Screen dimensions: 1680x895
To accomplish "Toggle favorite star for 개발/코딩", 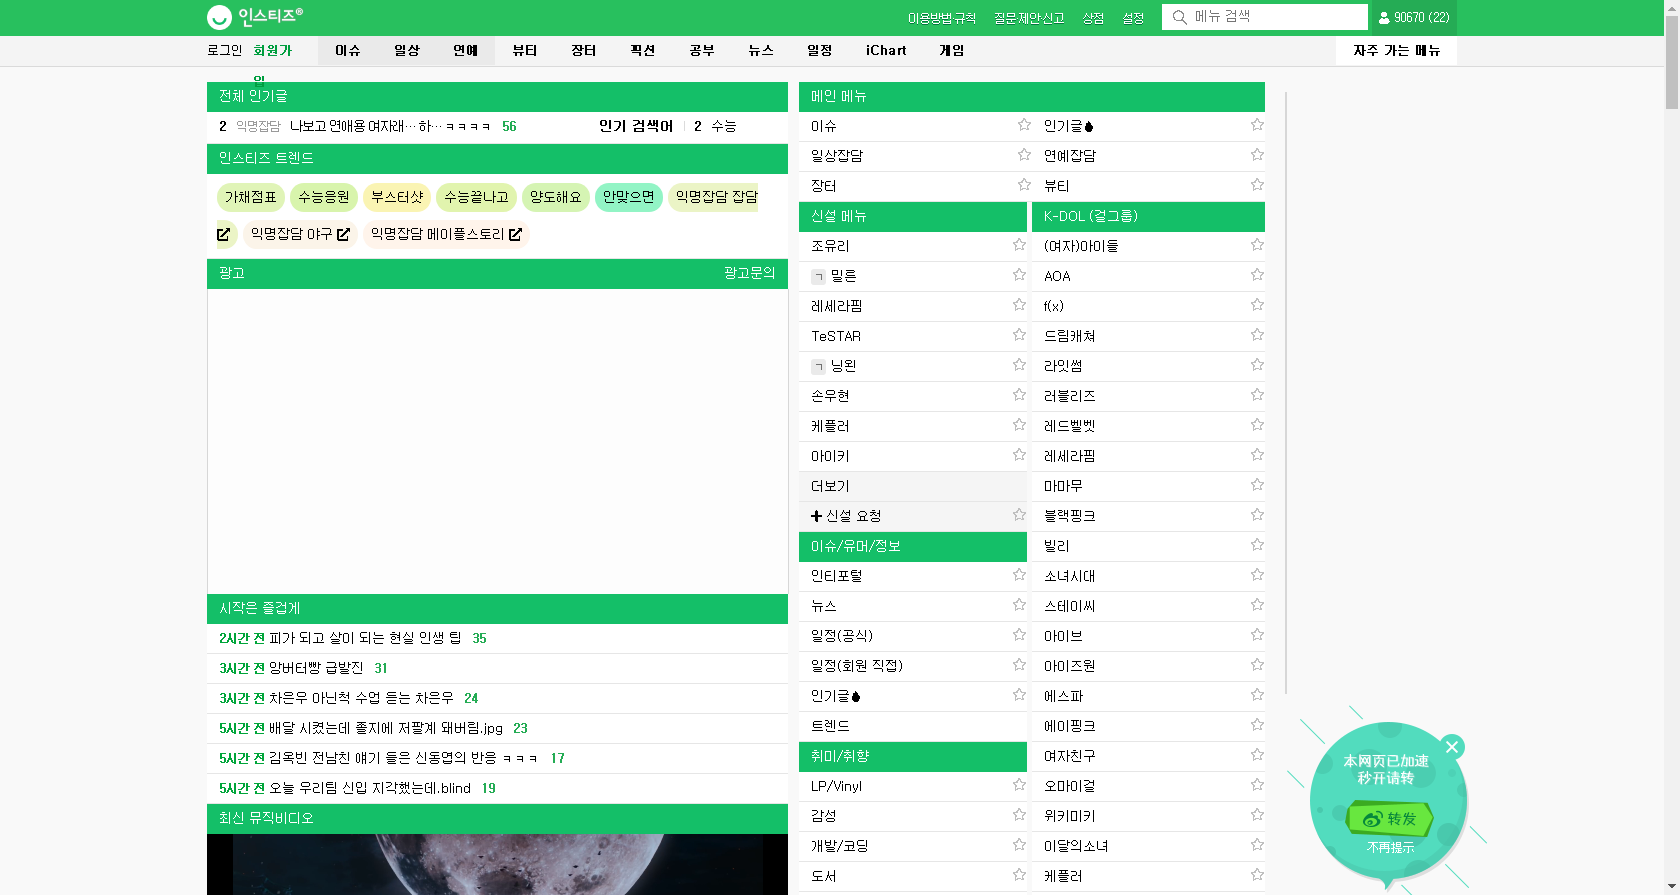I will coord(1019,845).
